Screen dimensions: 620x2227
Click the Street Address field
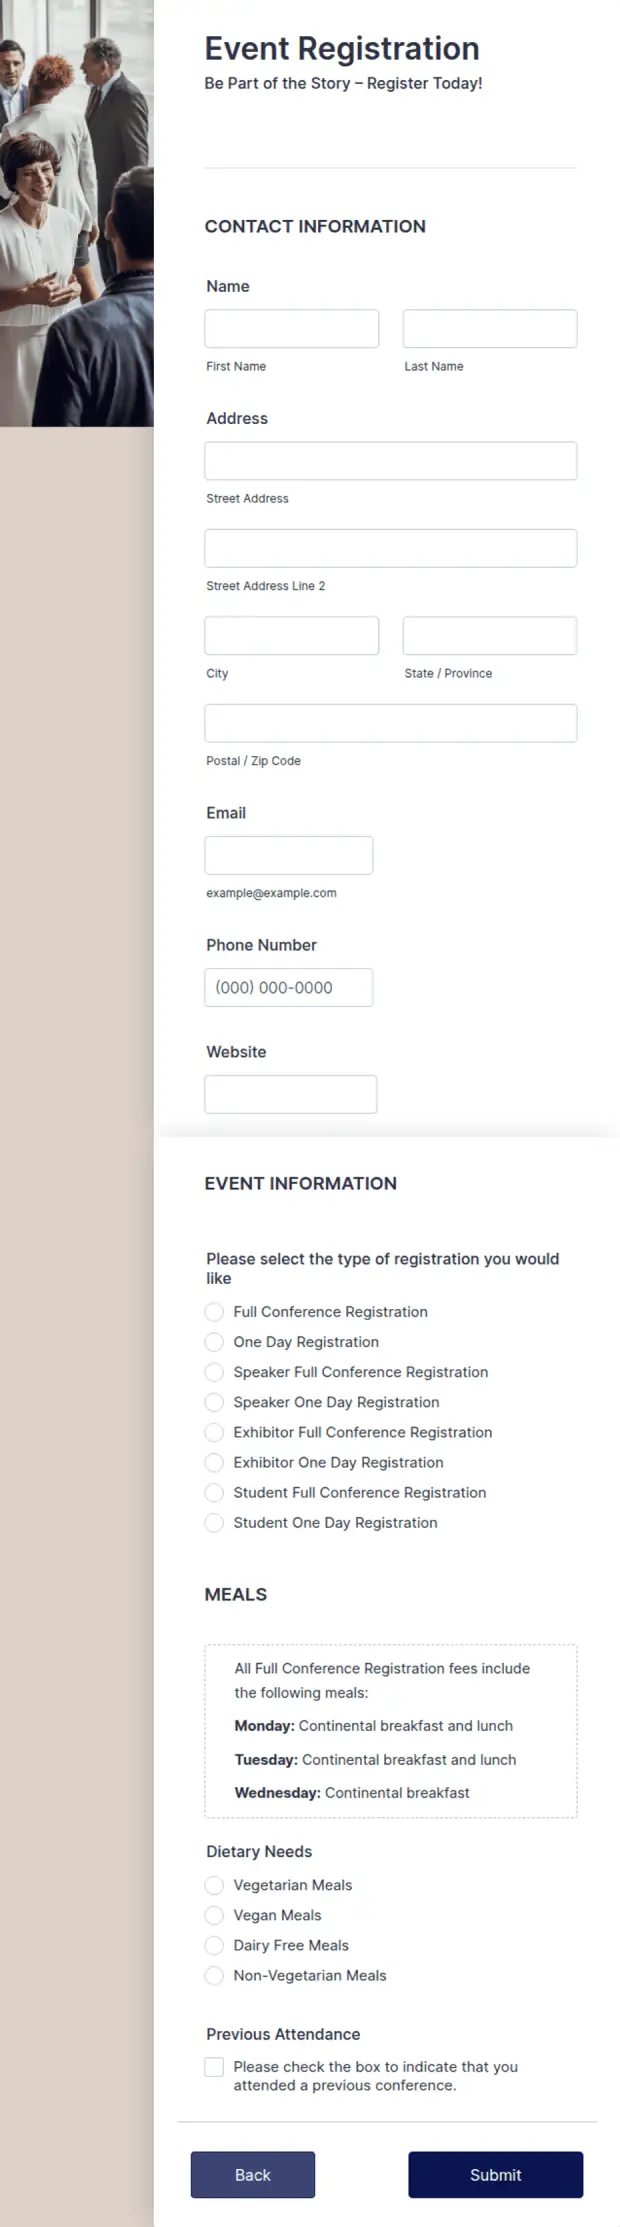[391, 460]
